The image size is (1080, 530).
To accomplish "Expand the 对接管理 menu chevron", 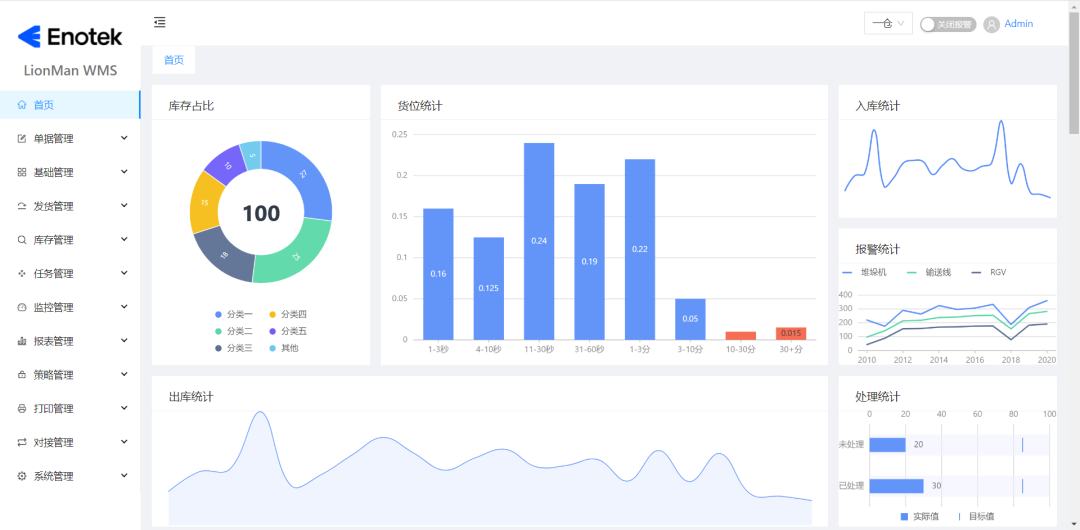I will coord(124,442).
